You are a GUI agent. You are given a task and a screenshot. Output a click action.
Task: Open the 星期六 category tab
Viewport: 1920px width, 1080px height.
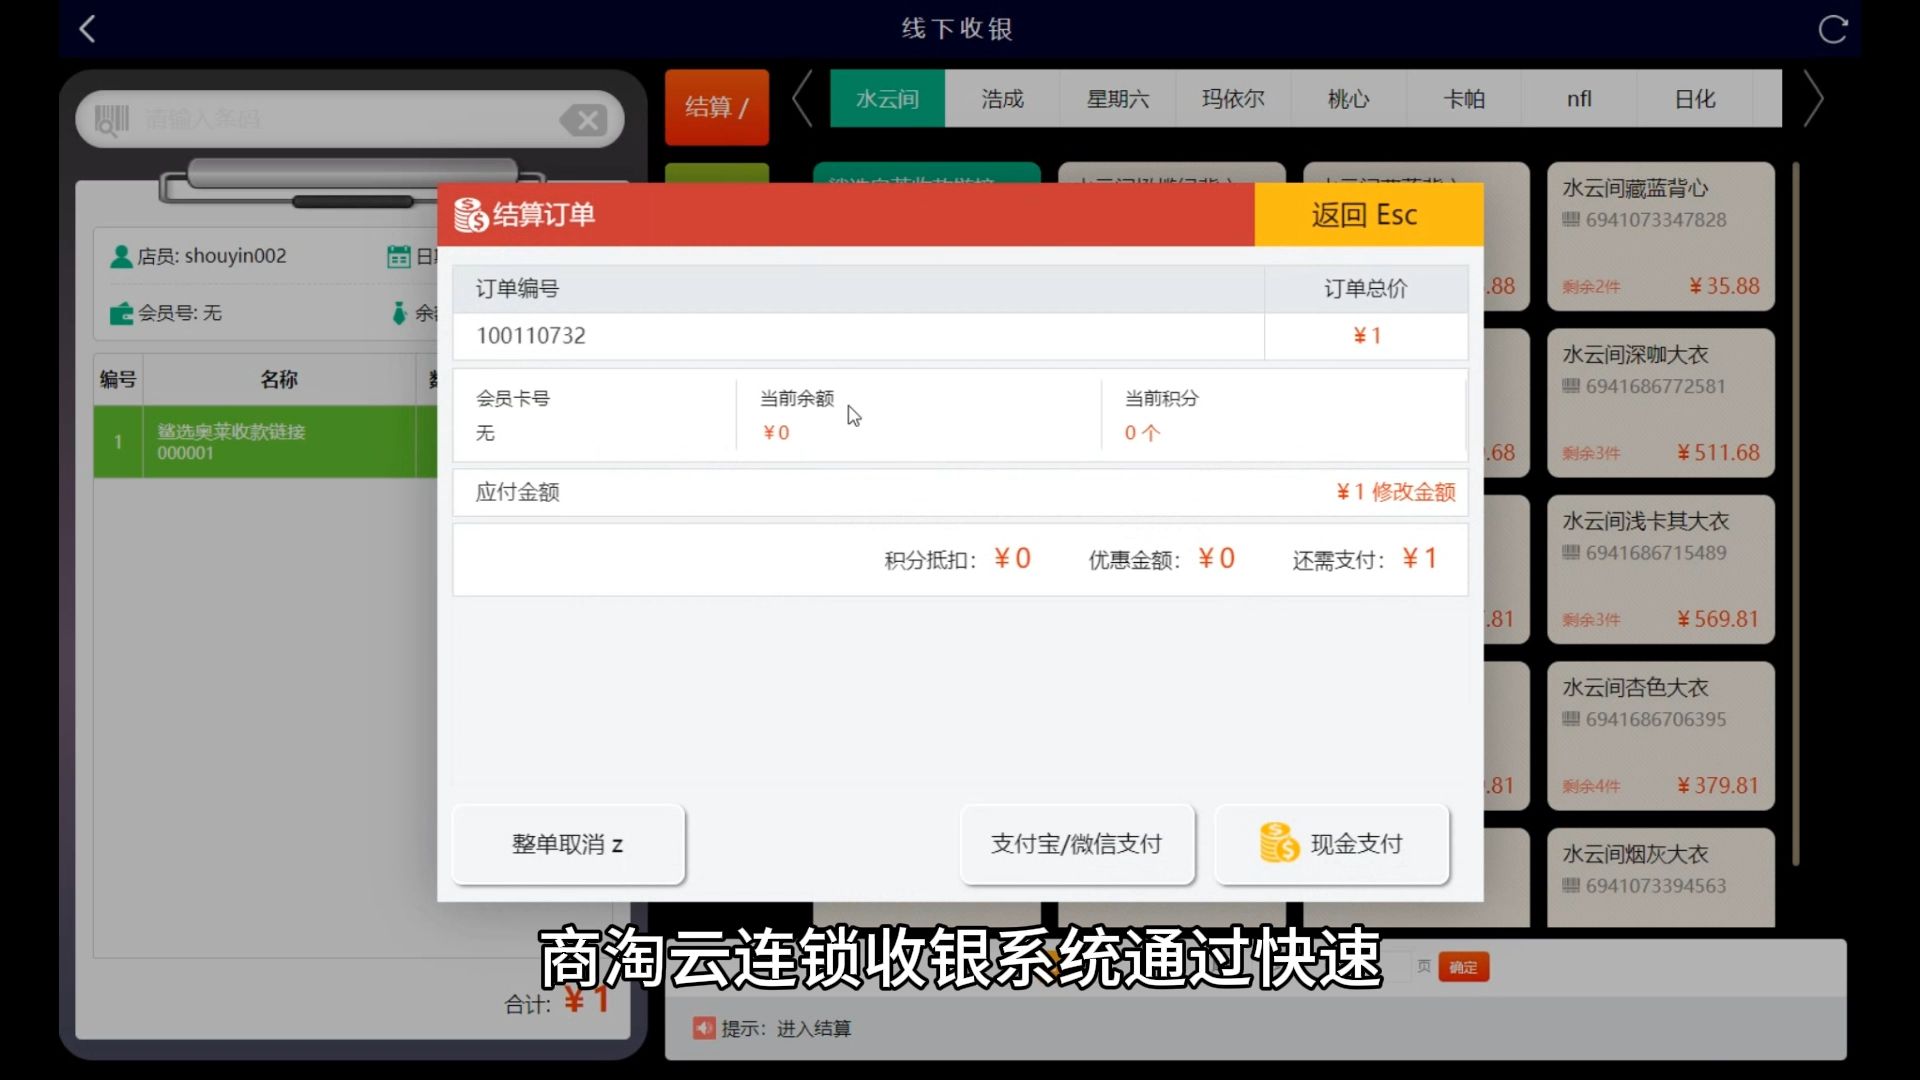point(1118,99)
